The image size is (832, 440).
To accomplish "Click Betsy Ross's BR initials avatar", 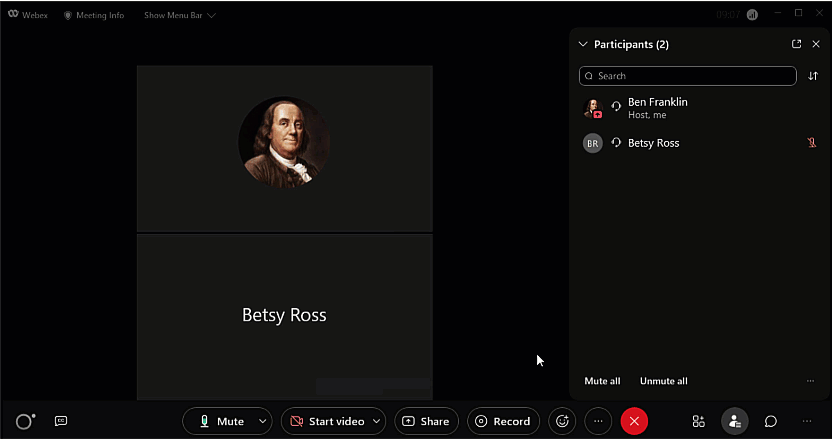I will coord(593,143).
